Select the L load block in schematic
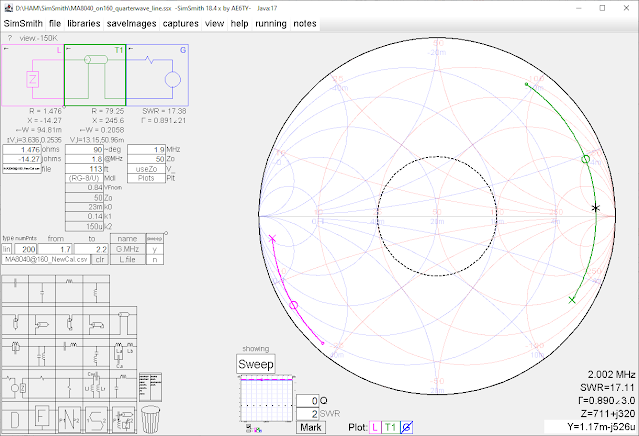This screenshot has width=639, height=436. point(33,75)
